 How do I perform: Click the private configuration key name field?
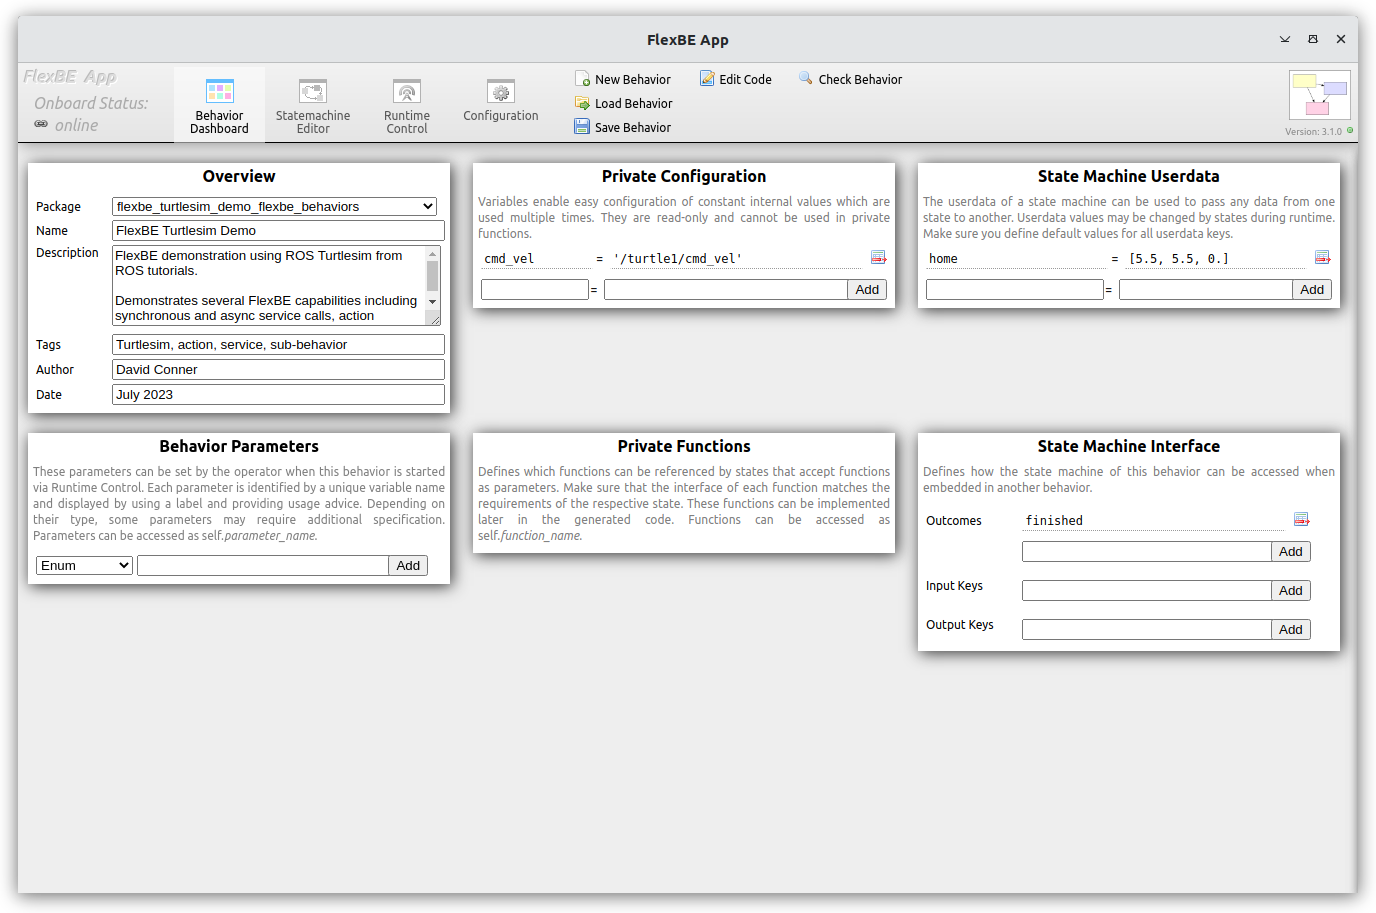point(535,289)
